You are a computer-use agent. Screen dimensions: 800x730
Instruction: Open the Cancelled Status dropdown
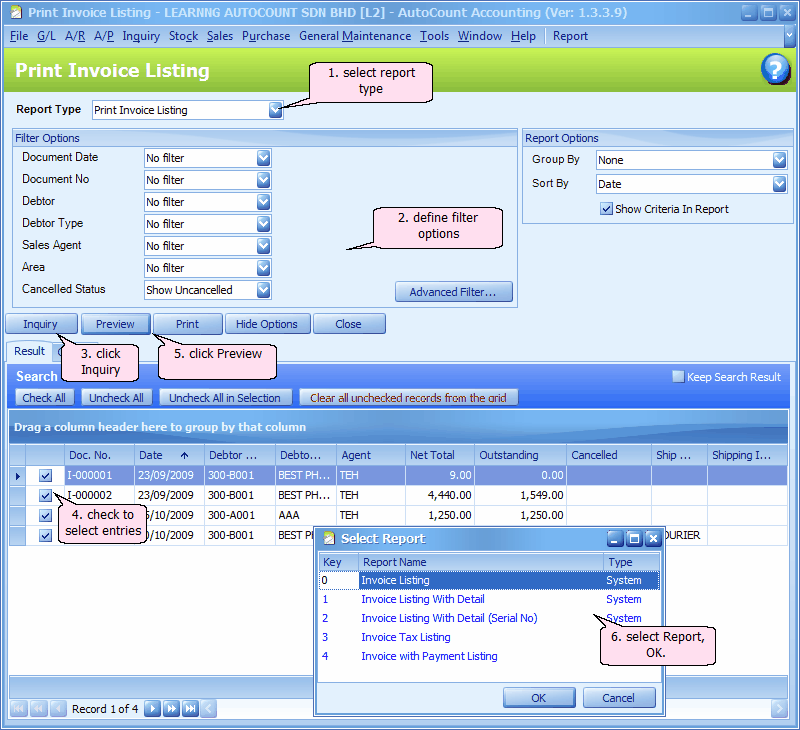tap(263, 290)
